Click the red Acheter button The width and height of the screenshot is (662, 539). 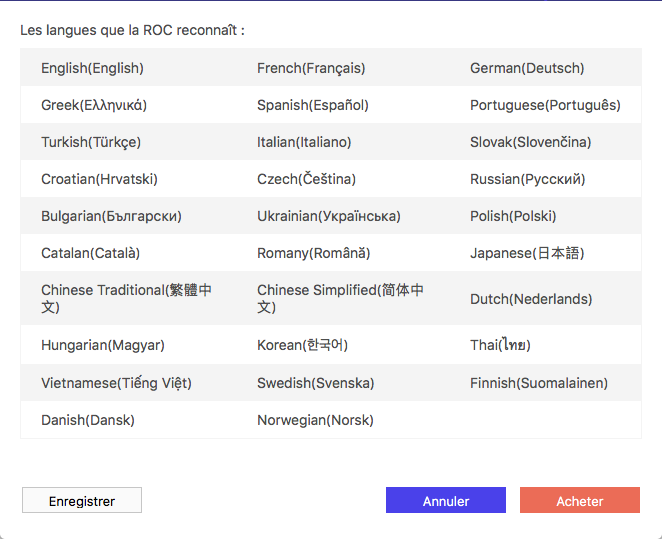pos(580,500)
